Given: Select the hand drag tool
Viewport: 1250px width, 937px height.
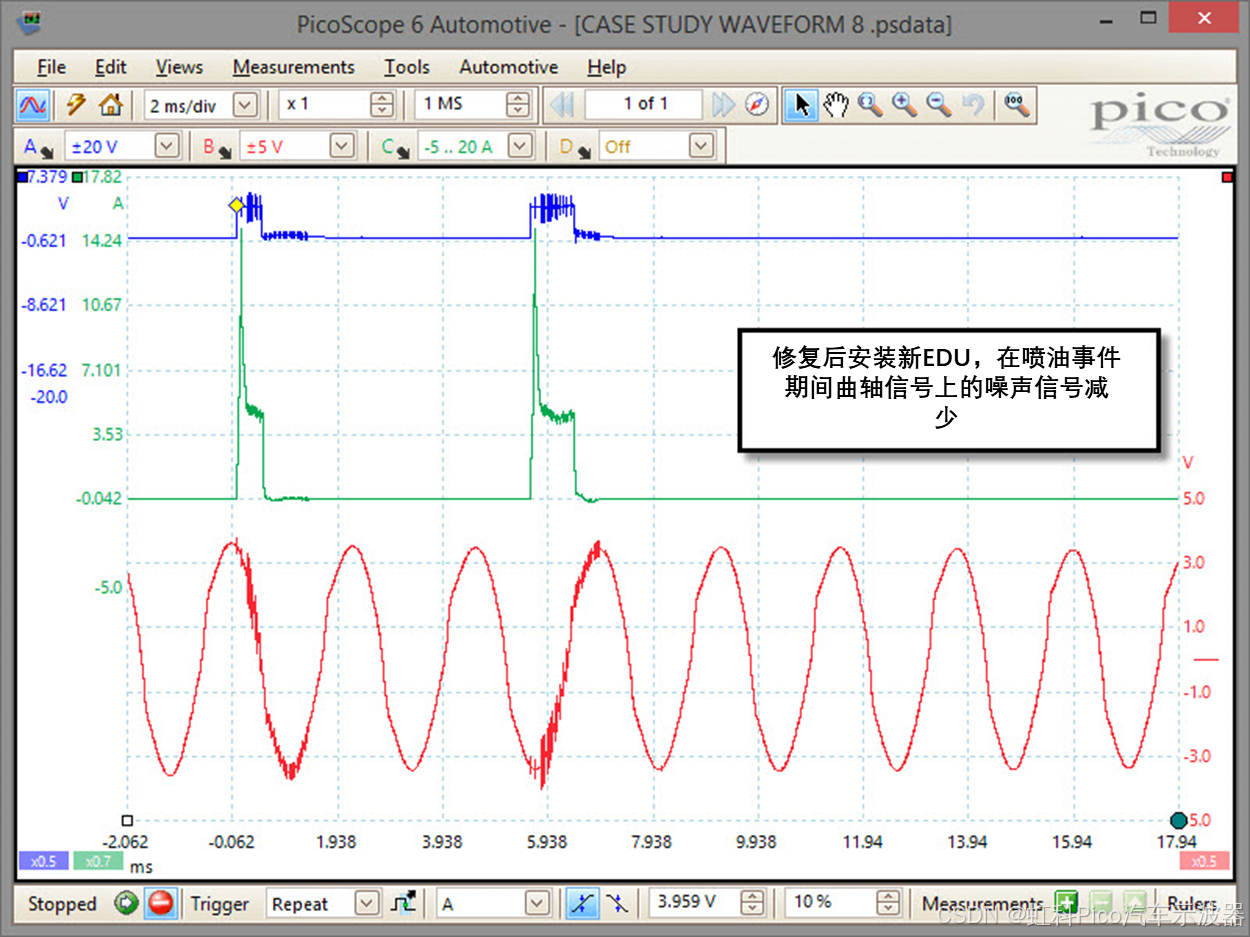Looking at the screenshot, I should [x=836, y=104].
